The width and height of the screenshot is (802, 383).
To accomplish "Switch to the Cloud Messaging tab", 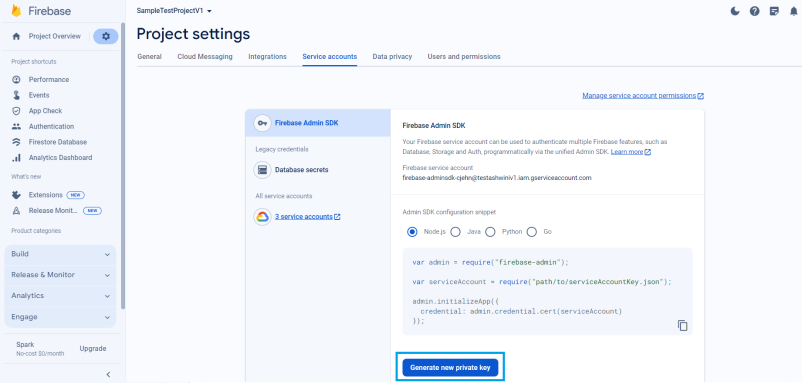I will tap(205, 57).
